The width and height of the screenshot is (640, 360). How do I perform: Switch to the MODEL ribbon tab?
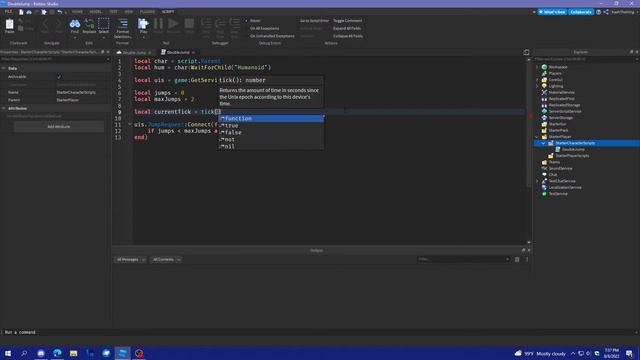tap(96, 12)
